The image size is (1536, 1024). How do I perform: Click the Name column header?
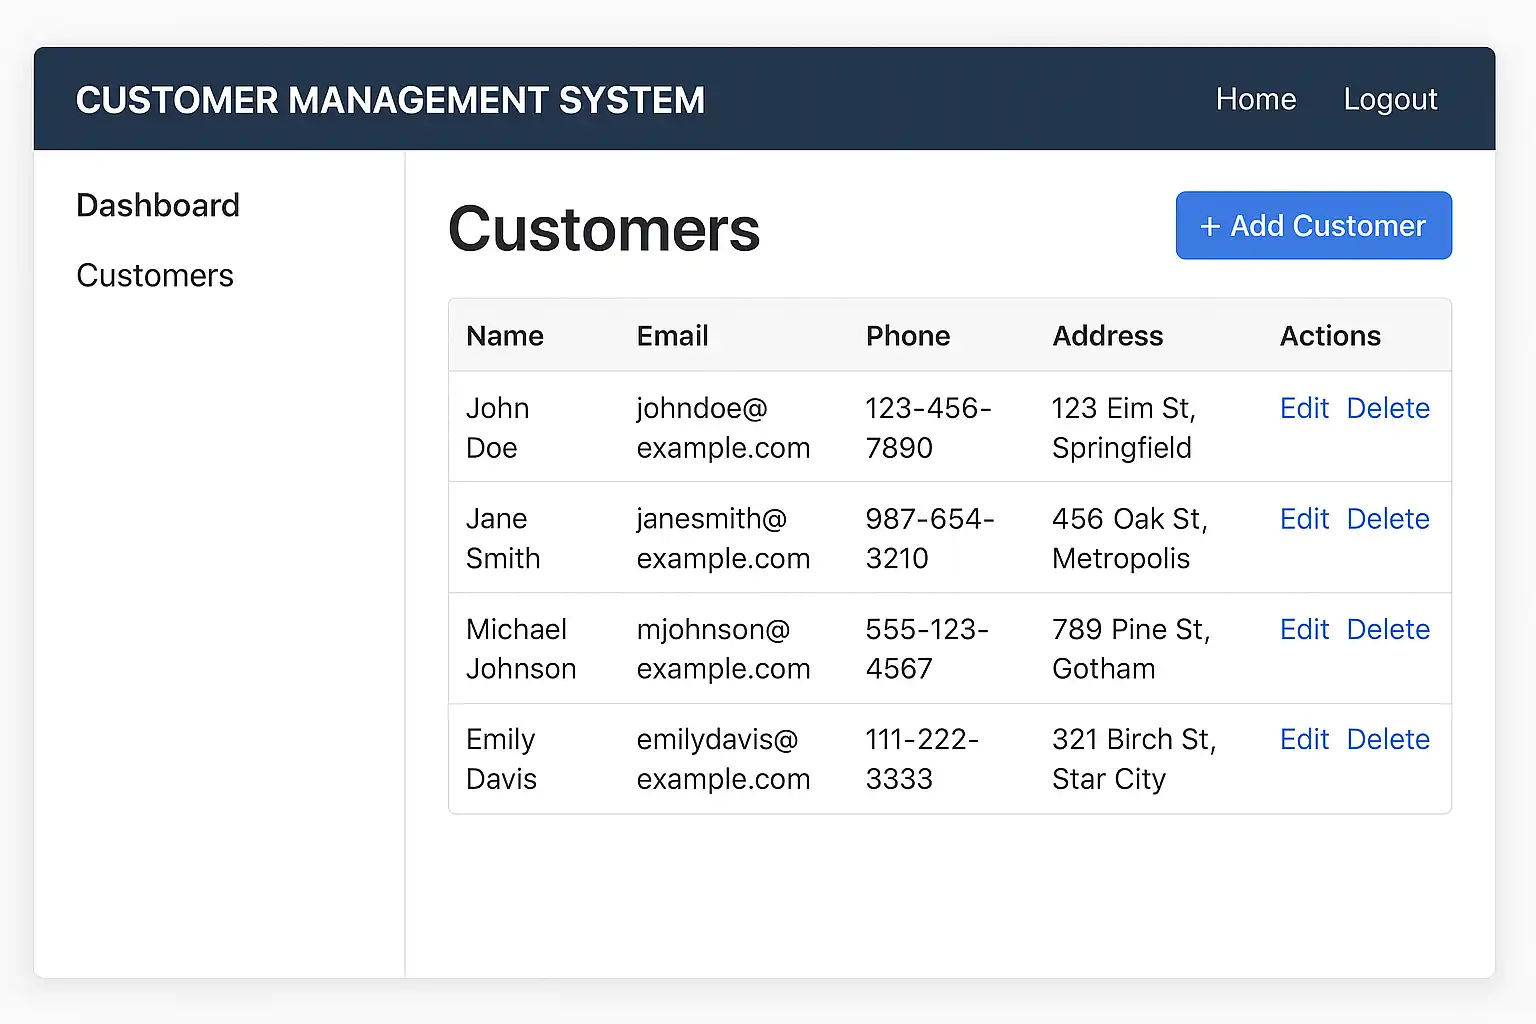(505, 336)
